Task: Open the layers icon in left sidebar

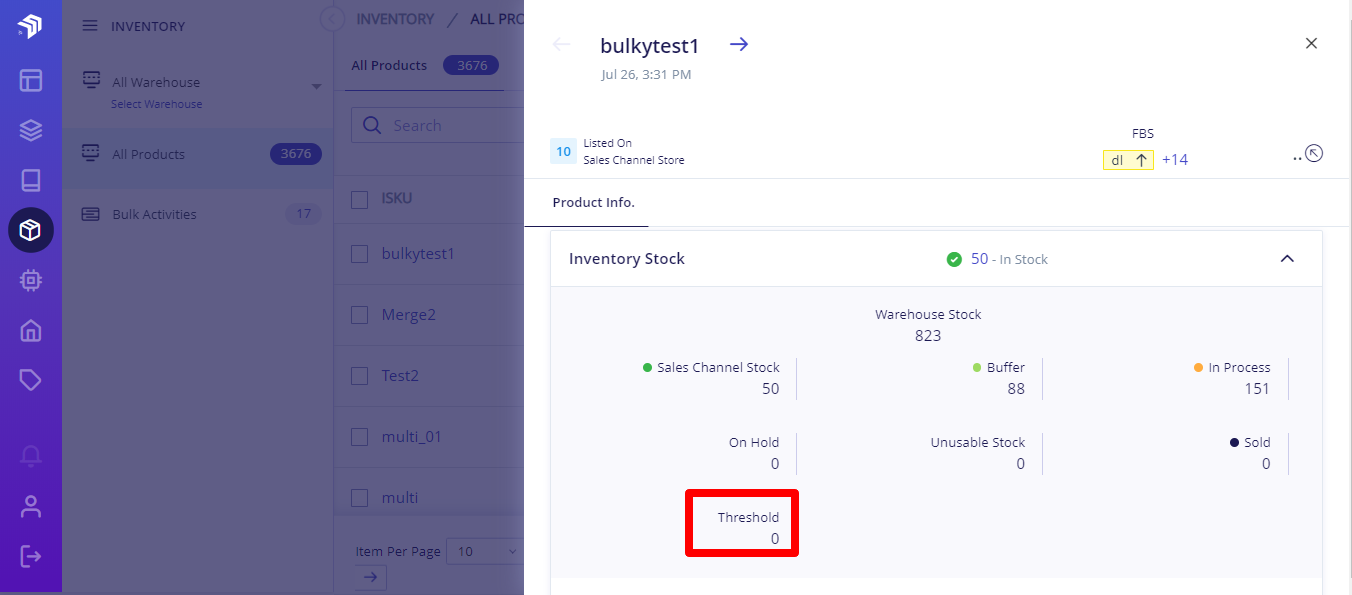Action: tap(31, 130)
